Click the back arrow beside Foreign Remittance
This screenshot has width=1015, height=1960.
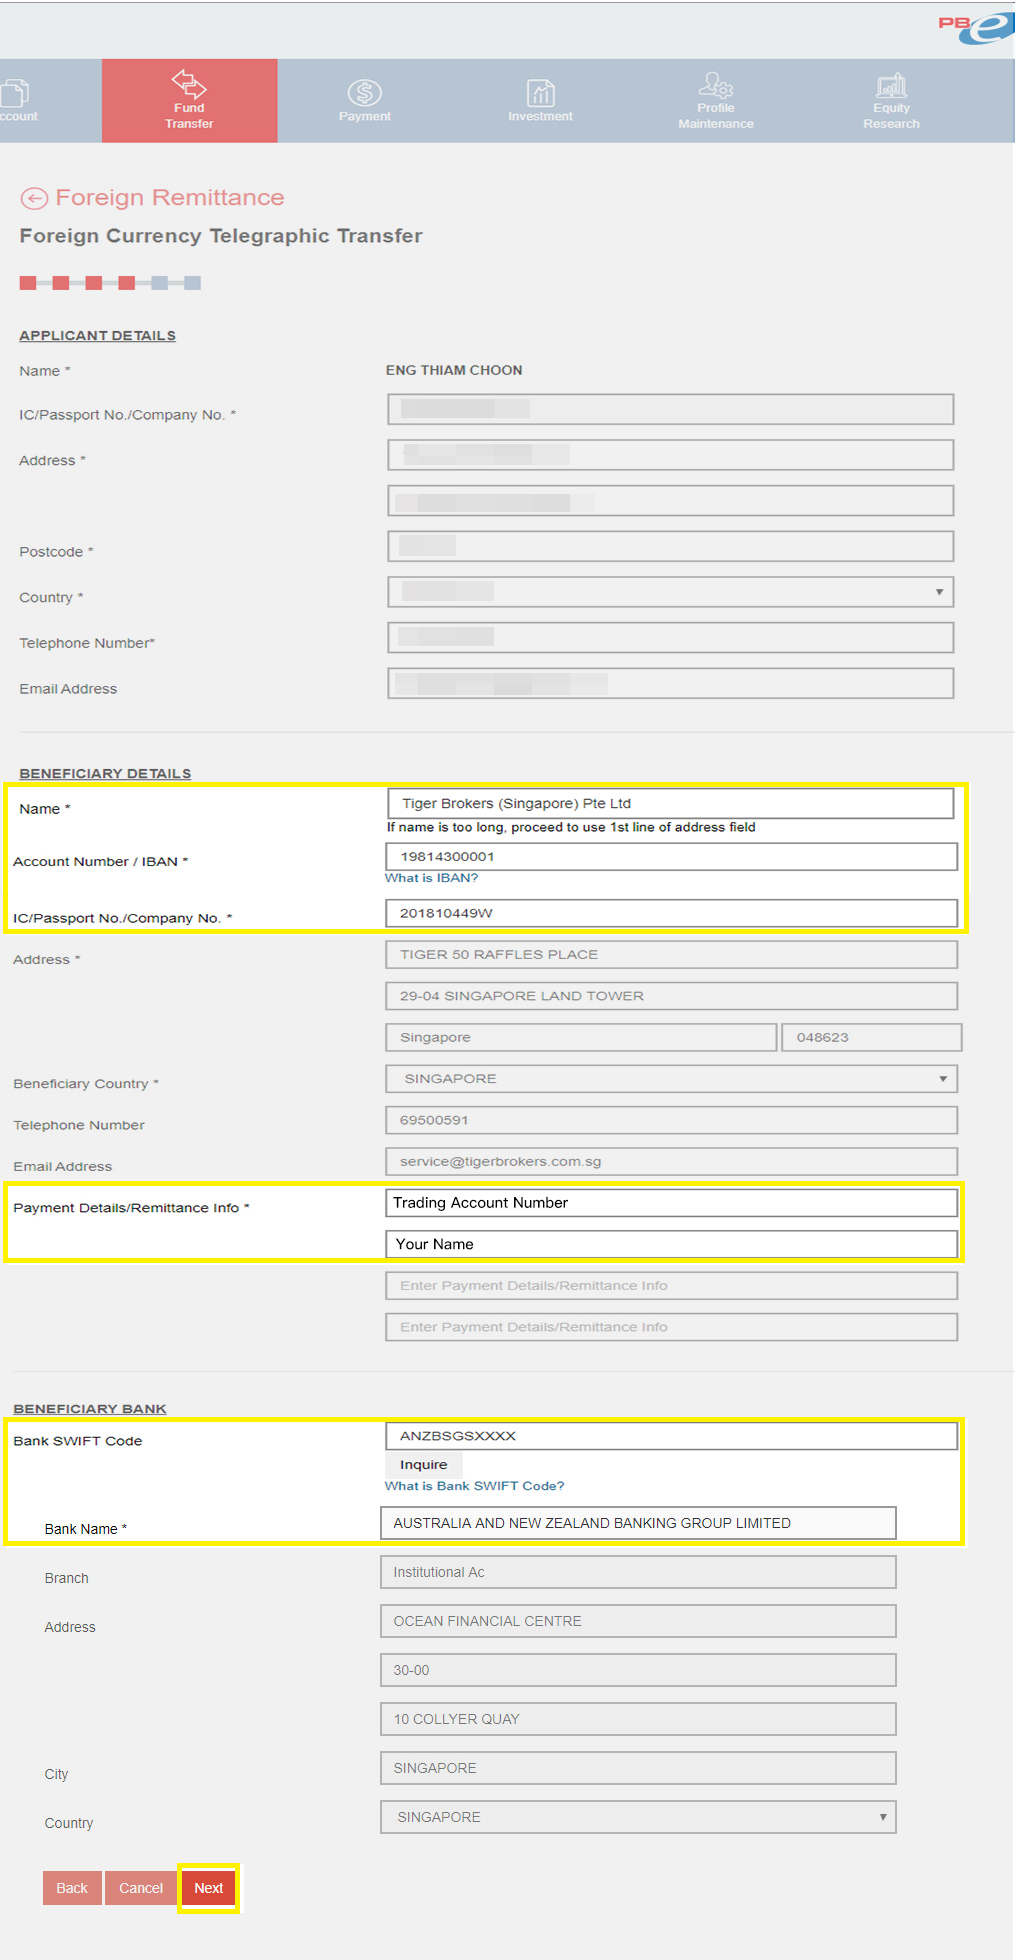click(x=34, y=198)
